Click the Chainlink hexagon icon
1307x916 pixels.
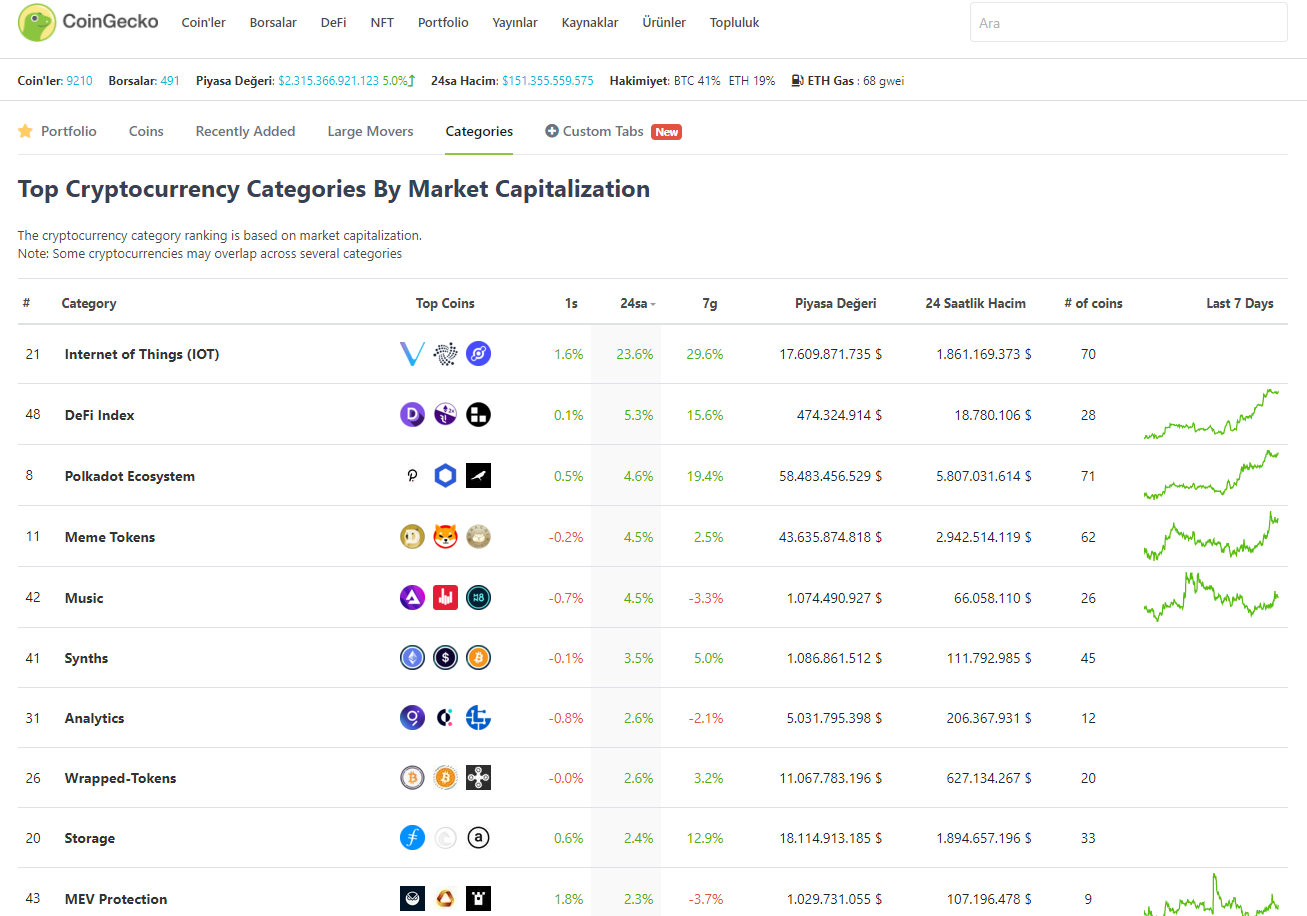445,476
